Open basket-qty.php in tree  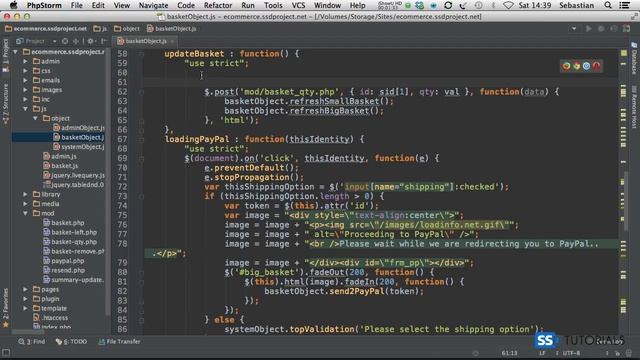[70, 242]
